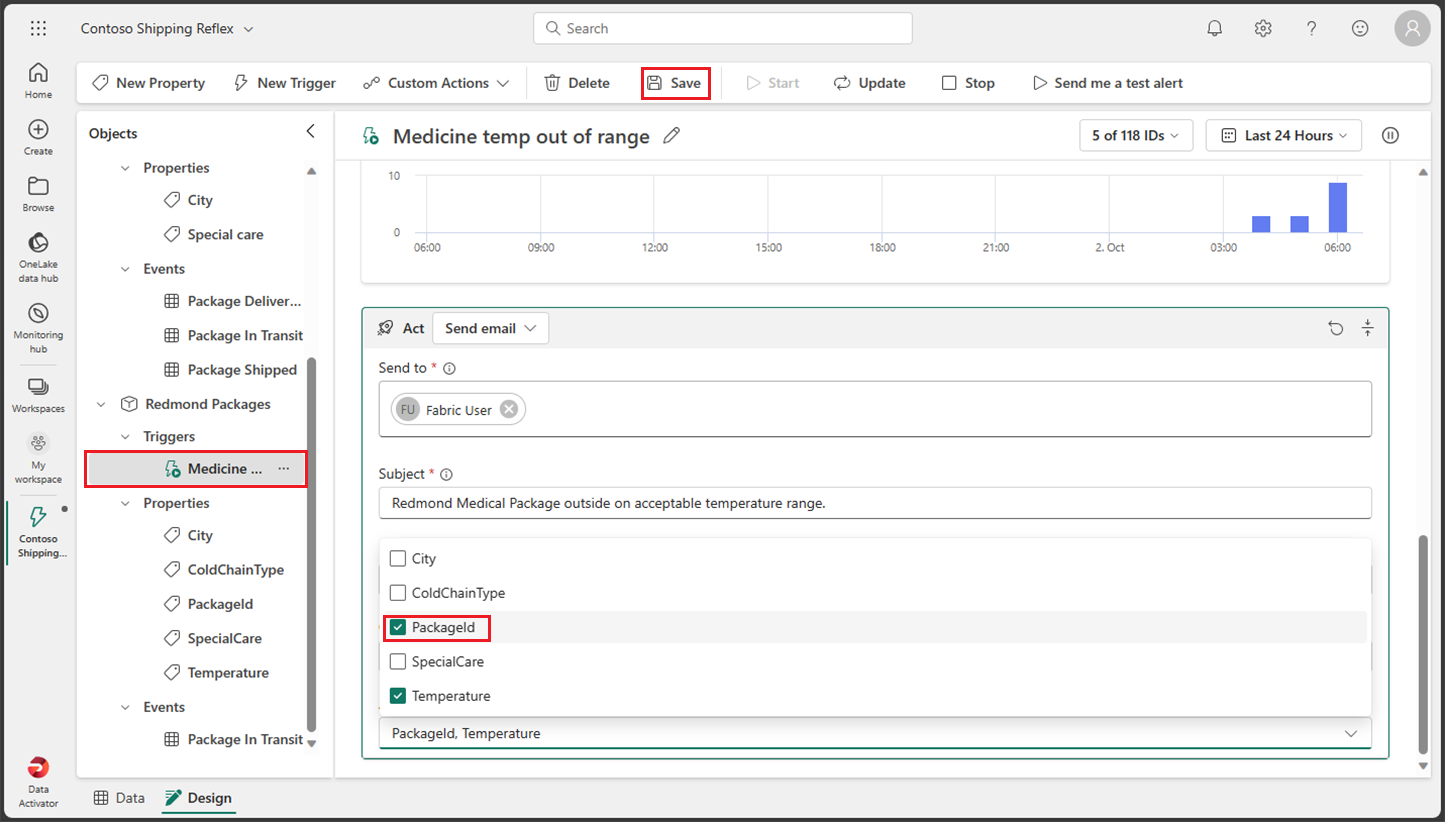
Task: Collapse Properties group under Redmond Packages
Action: pos(125,503)
